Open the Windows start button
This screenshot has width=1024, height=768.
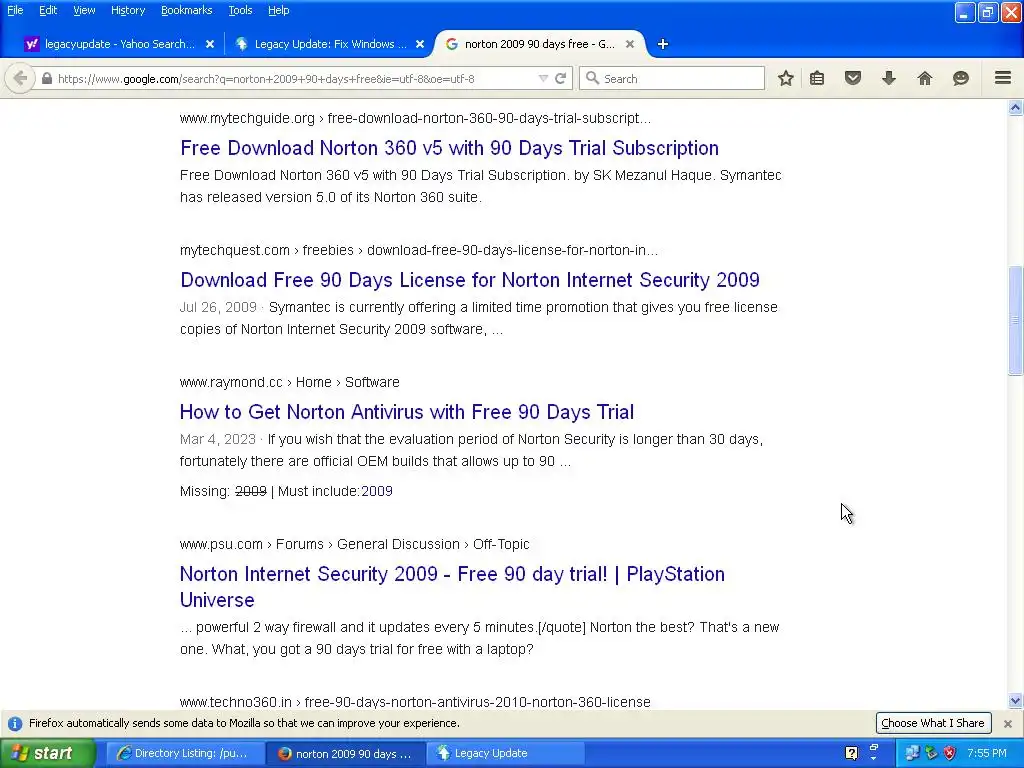coord(48,753)
